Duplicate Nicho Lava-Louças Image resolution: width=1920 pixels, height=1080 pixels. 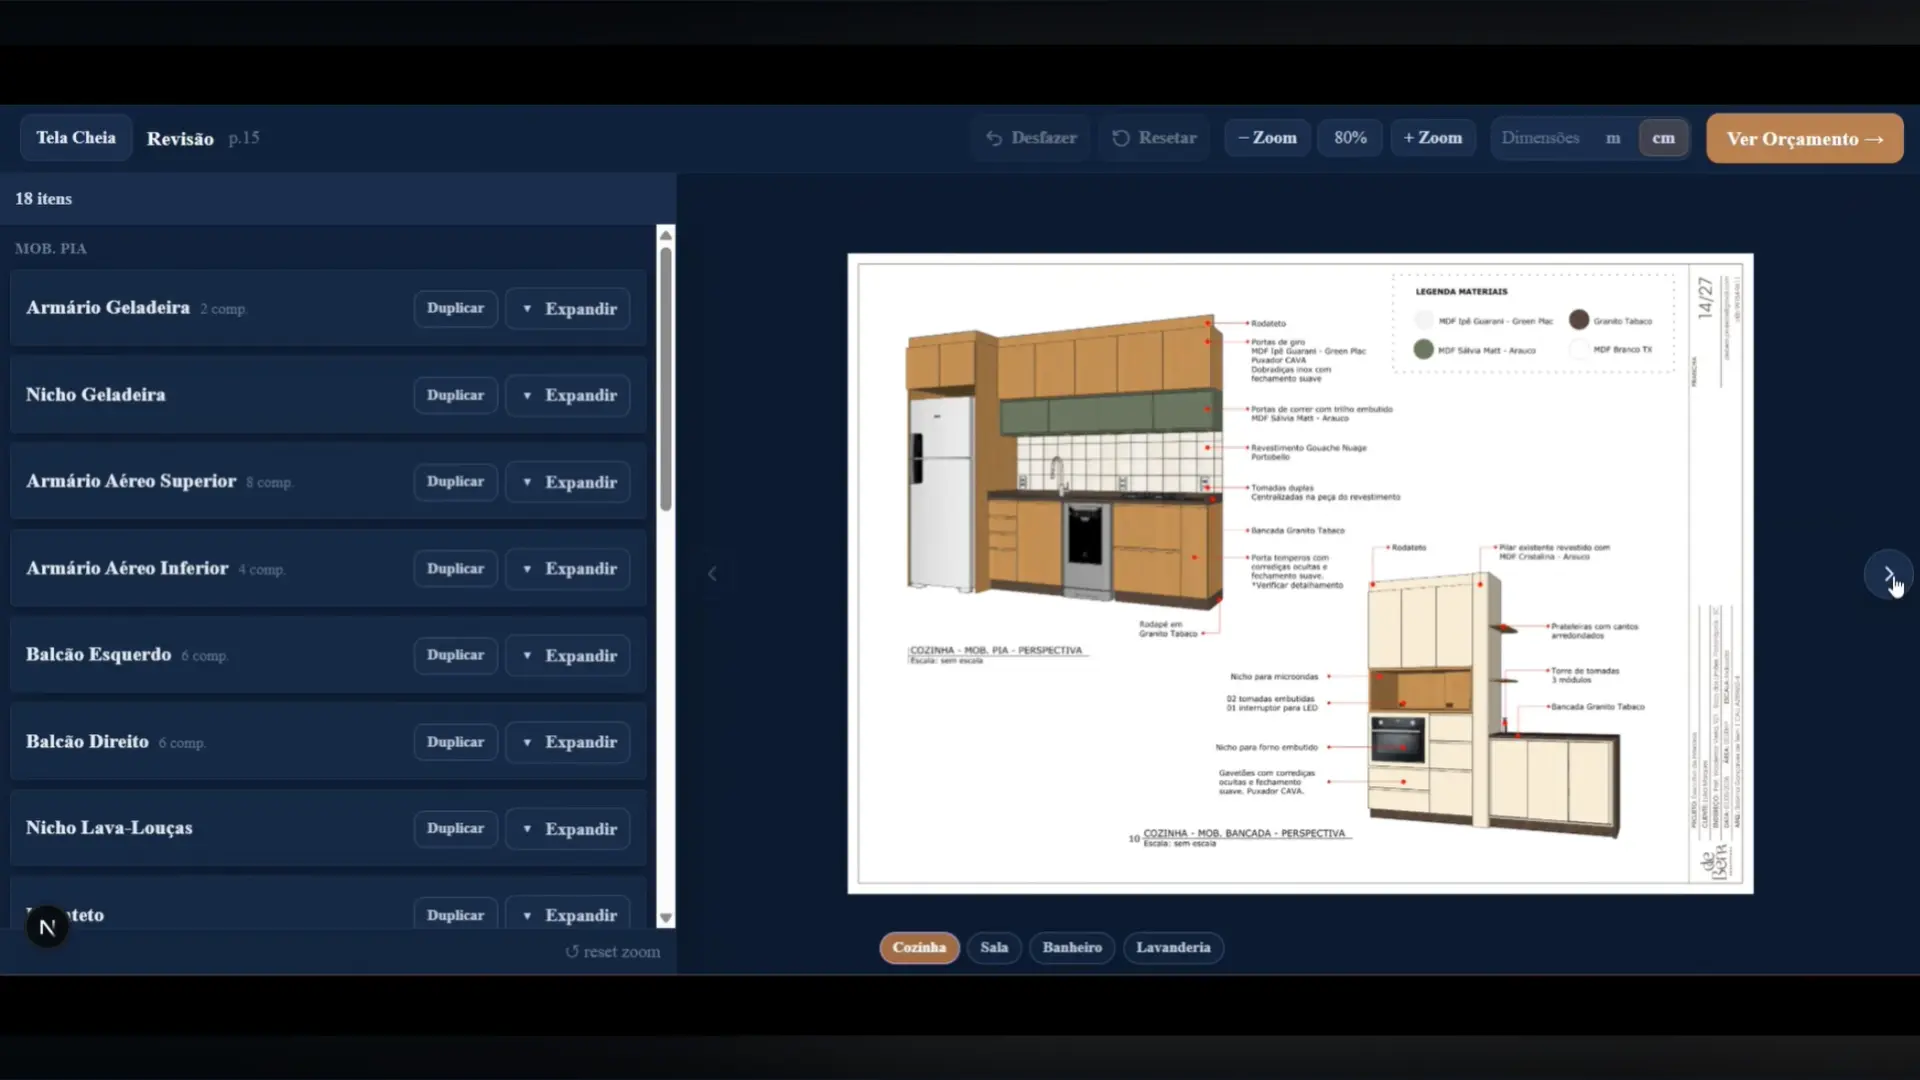(x=455, y=828)
